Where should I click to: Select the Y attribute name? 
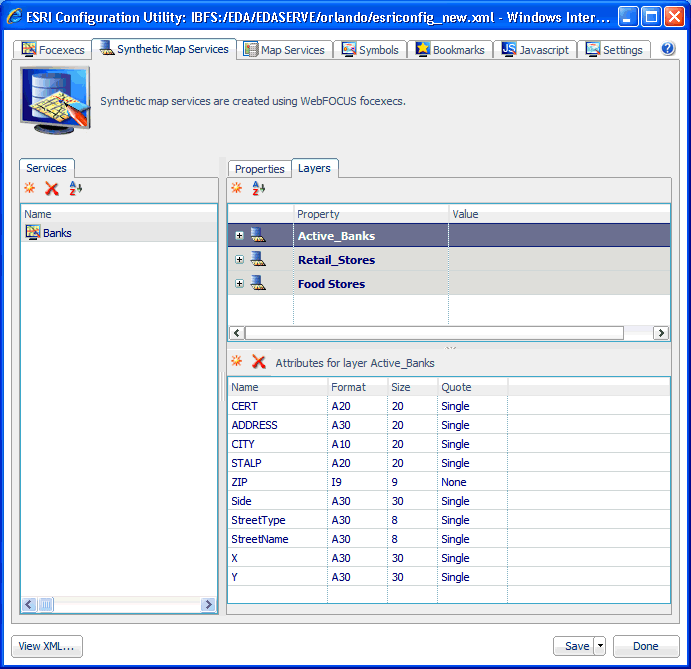[x=234, y=577]
